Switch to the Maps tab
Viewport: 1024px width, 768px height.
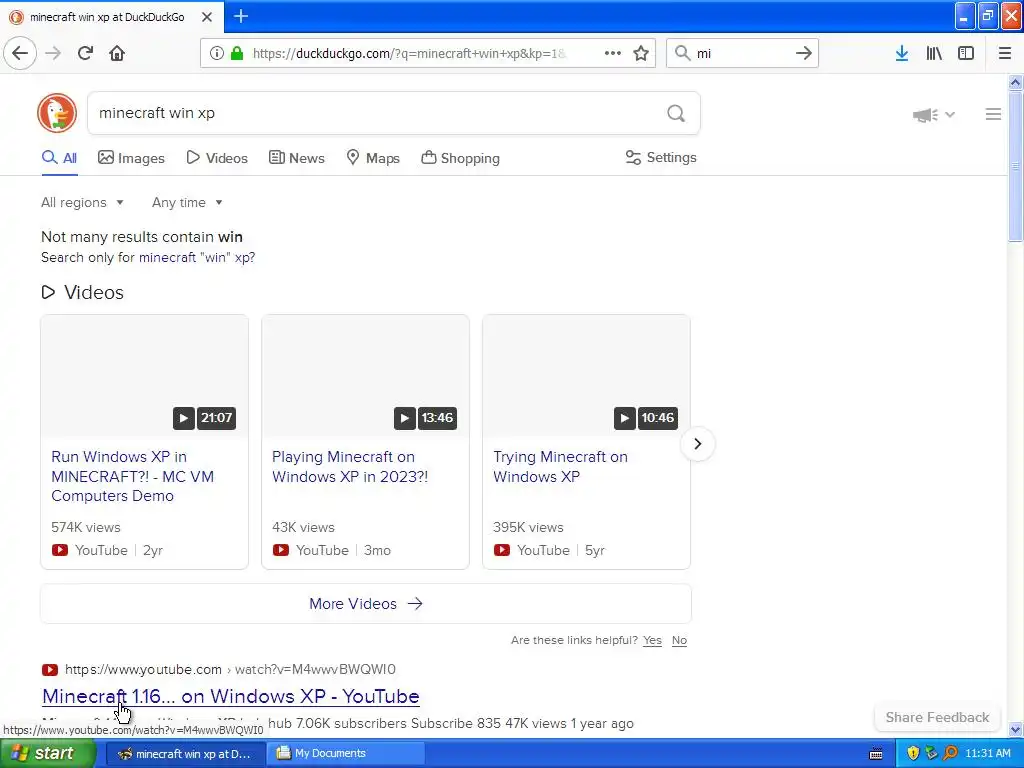(x=373, y=158)
